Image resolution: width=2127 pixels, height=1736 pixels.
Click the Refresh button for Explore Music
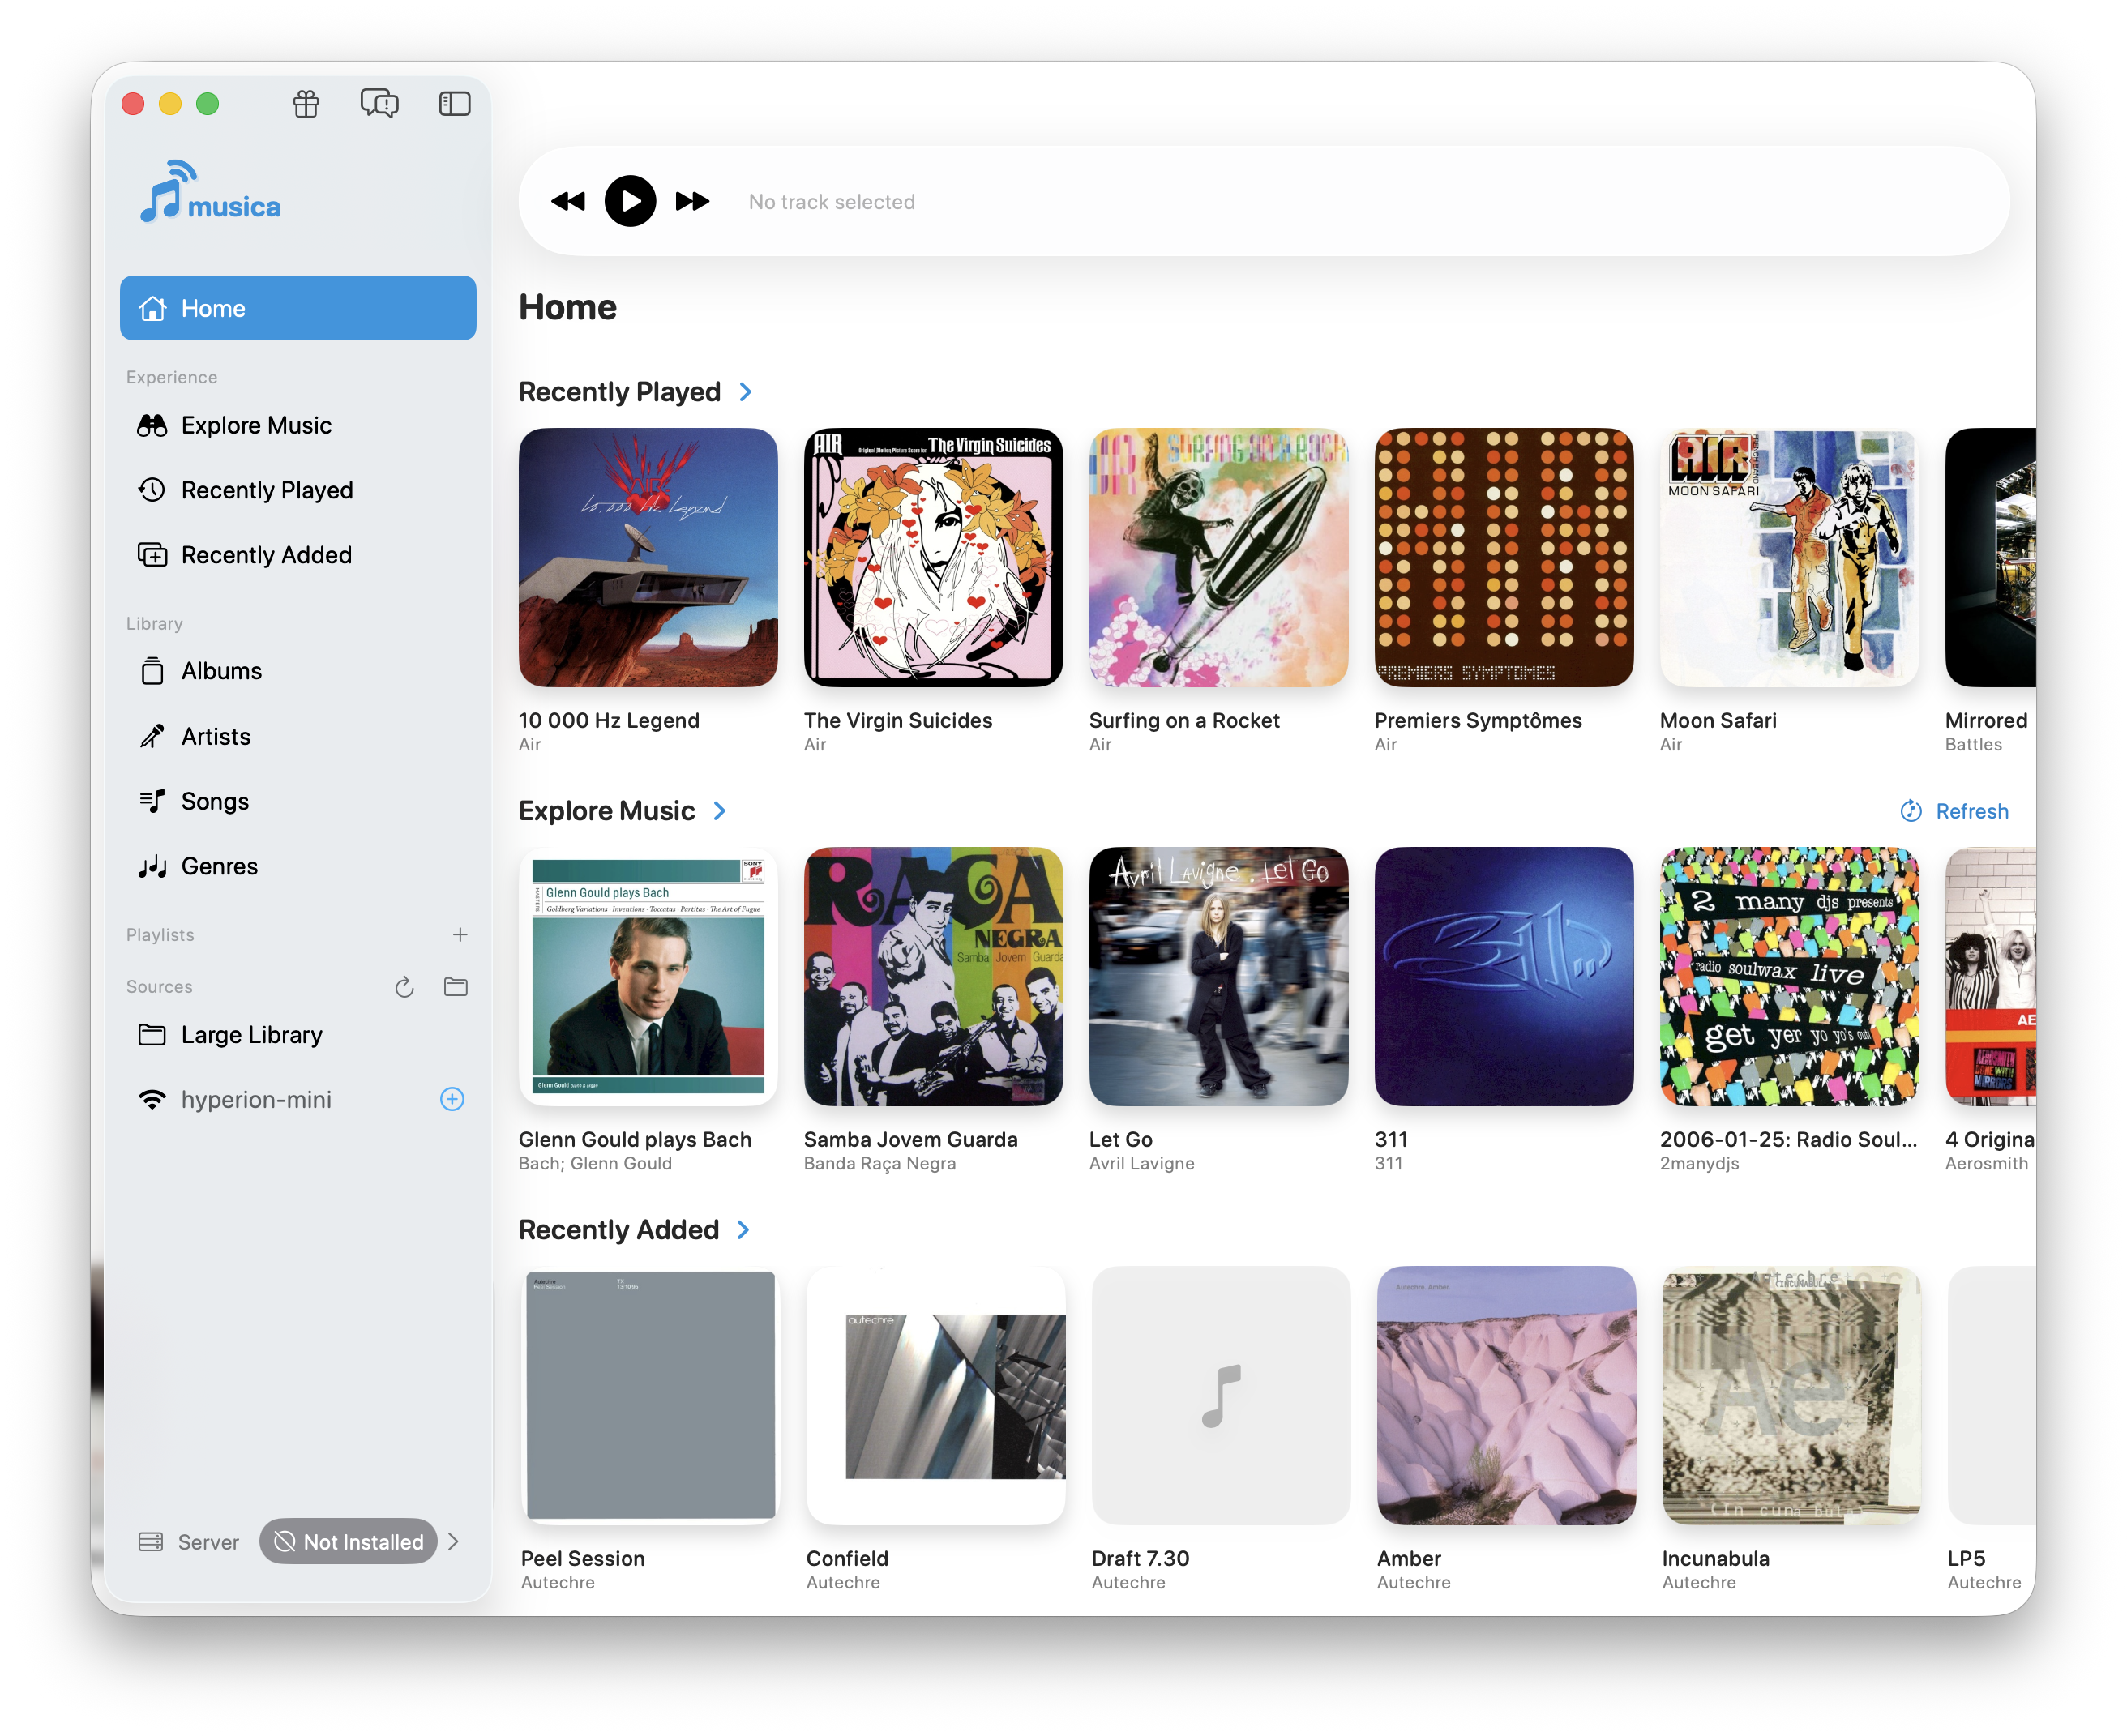1954,811
